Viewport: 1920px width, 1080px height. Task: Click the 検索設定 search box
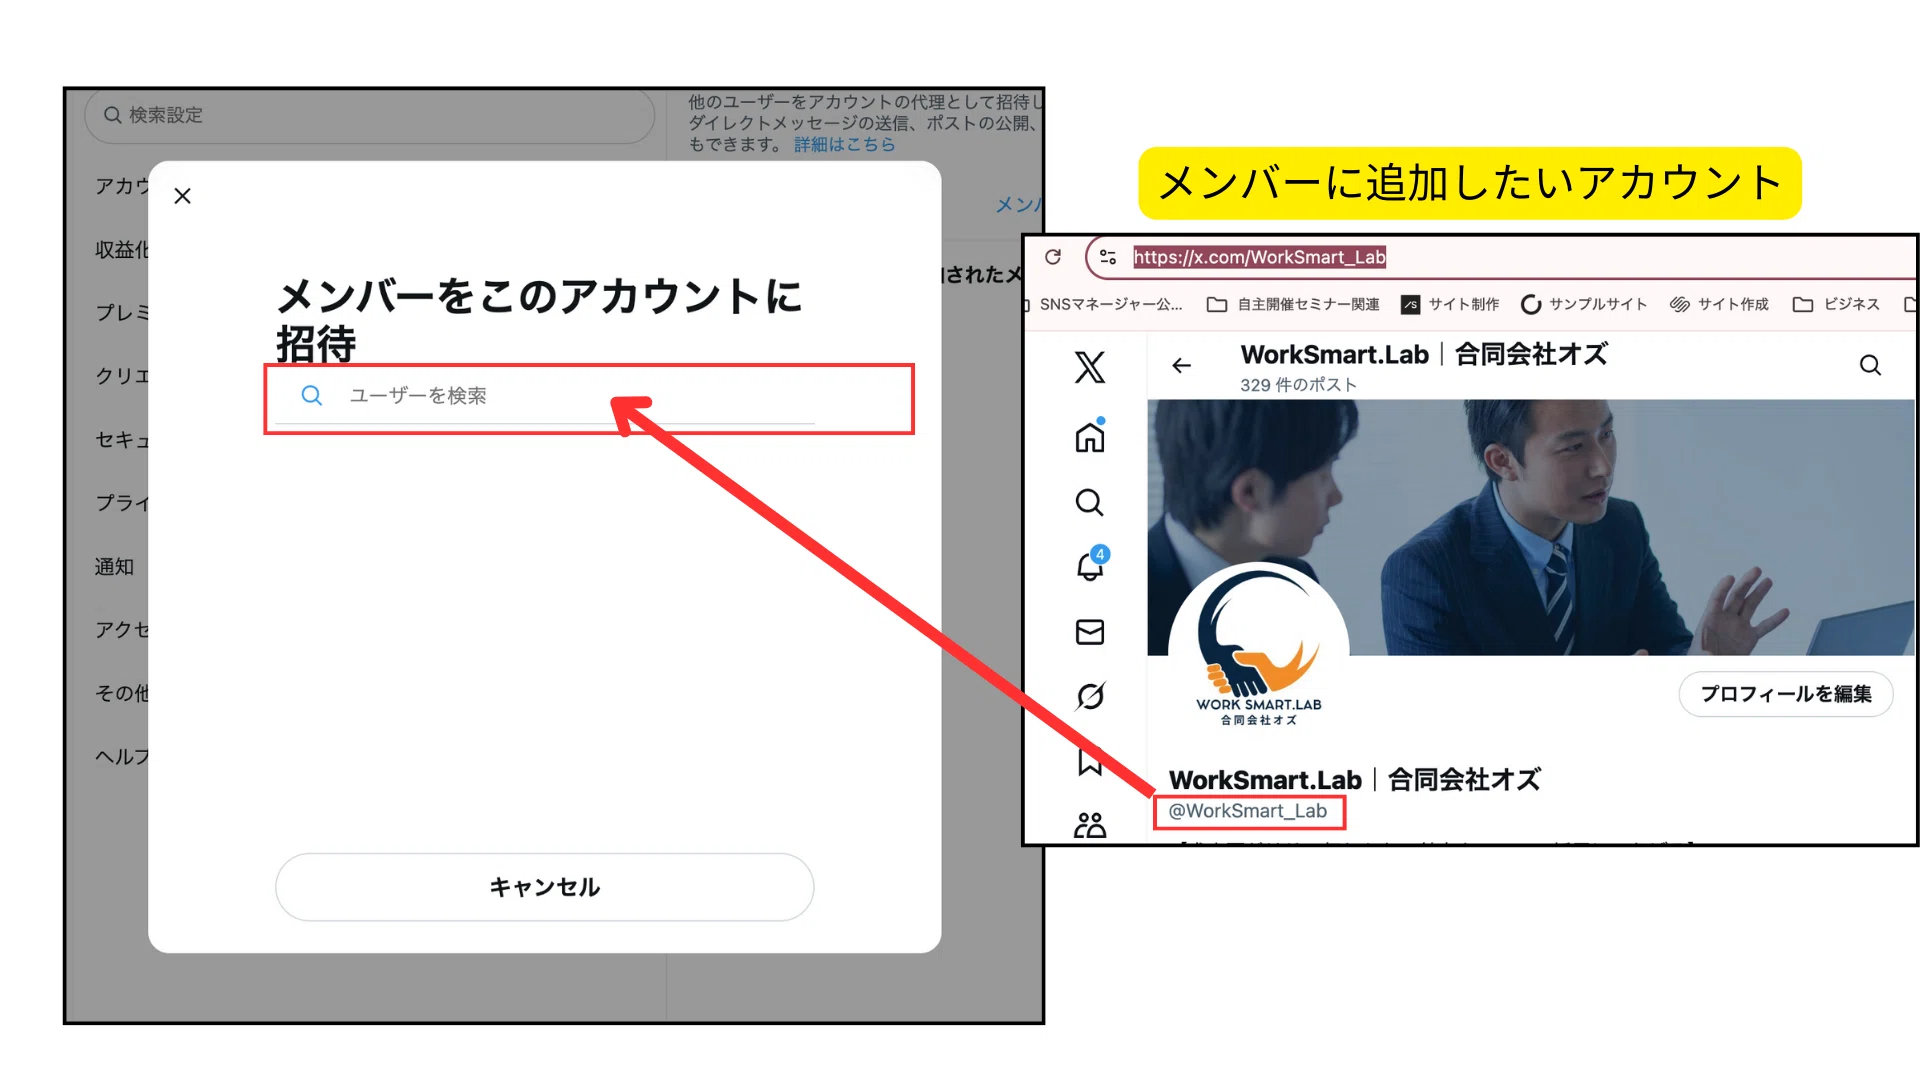(370, 115)
